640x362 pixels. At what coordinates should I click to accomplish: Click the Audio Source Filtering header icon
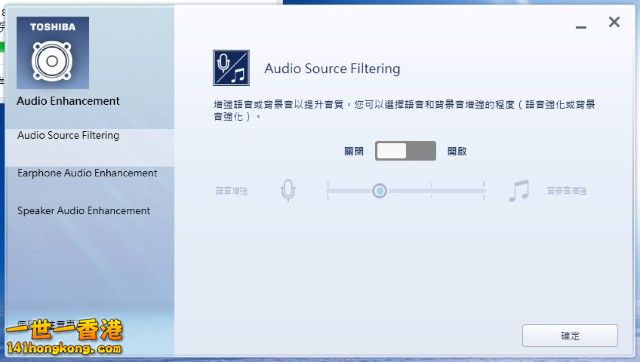(x=231, y=68)
